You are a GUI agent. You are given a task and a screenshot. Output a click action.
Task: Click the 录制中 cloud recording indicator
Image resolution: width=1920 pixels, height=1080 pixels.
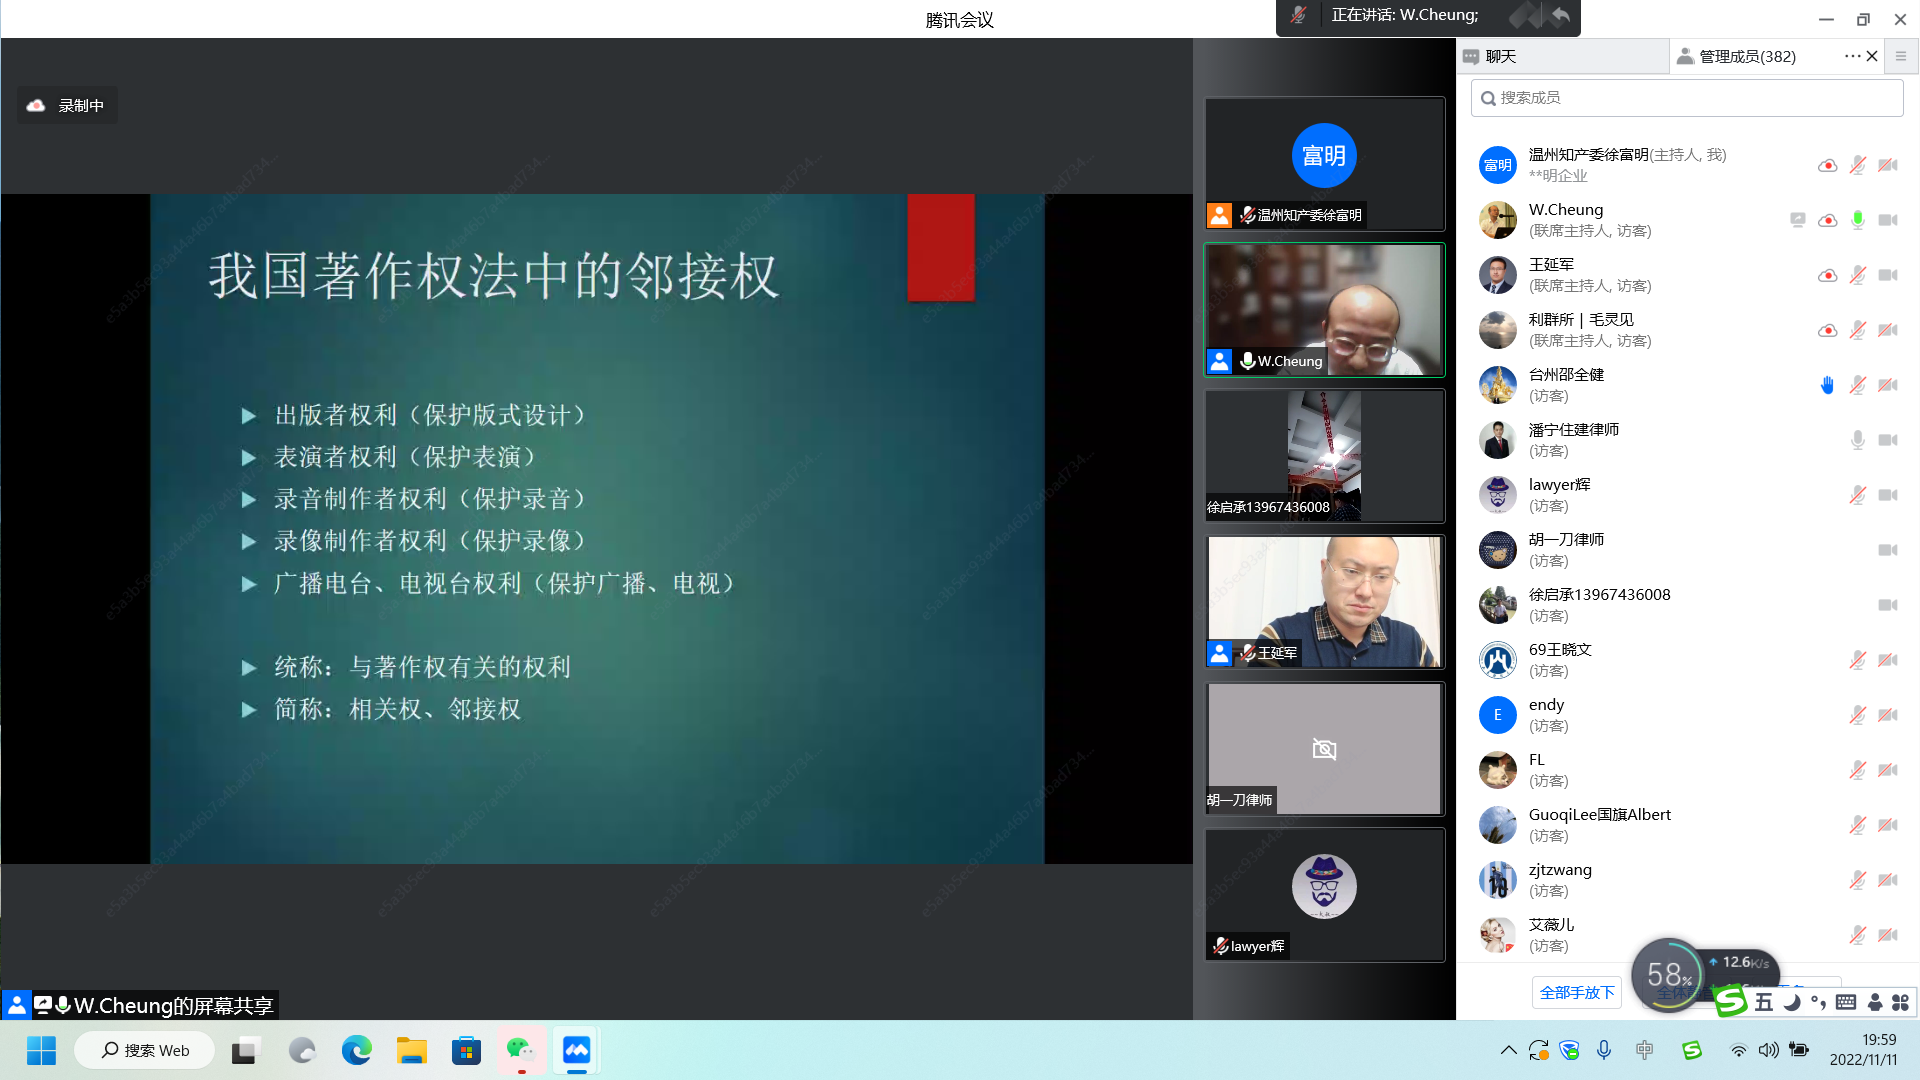click(x=67, y=105)
